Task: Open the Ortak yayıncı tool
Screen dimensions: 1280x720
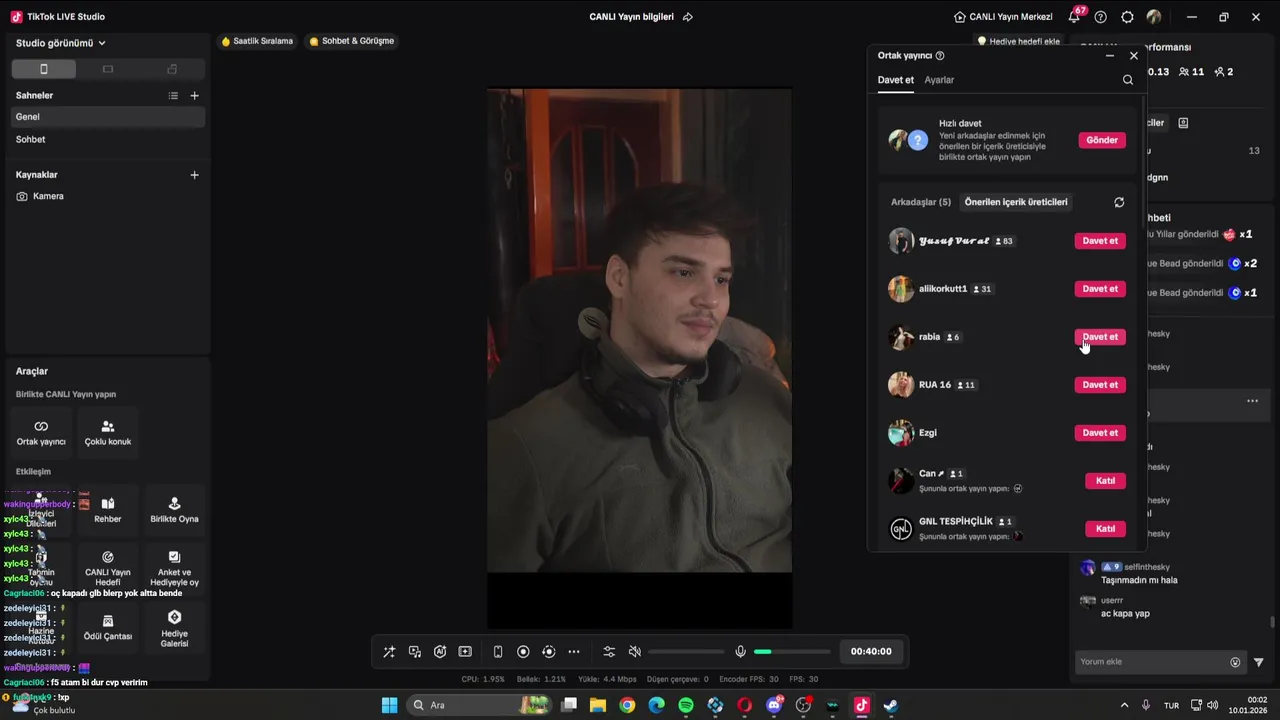Action: pos(41,432)
